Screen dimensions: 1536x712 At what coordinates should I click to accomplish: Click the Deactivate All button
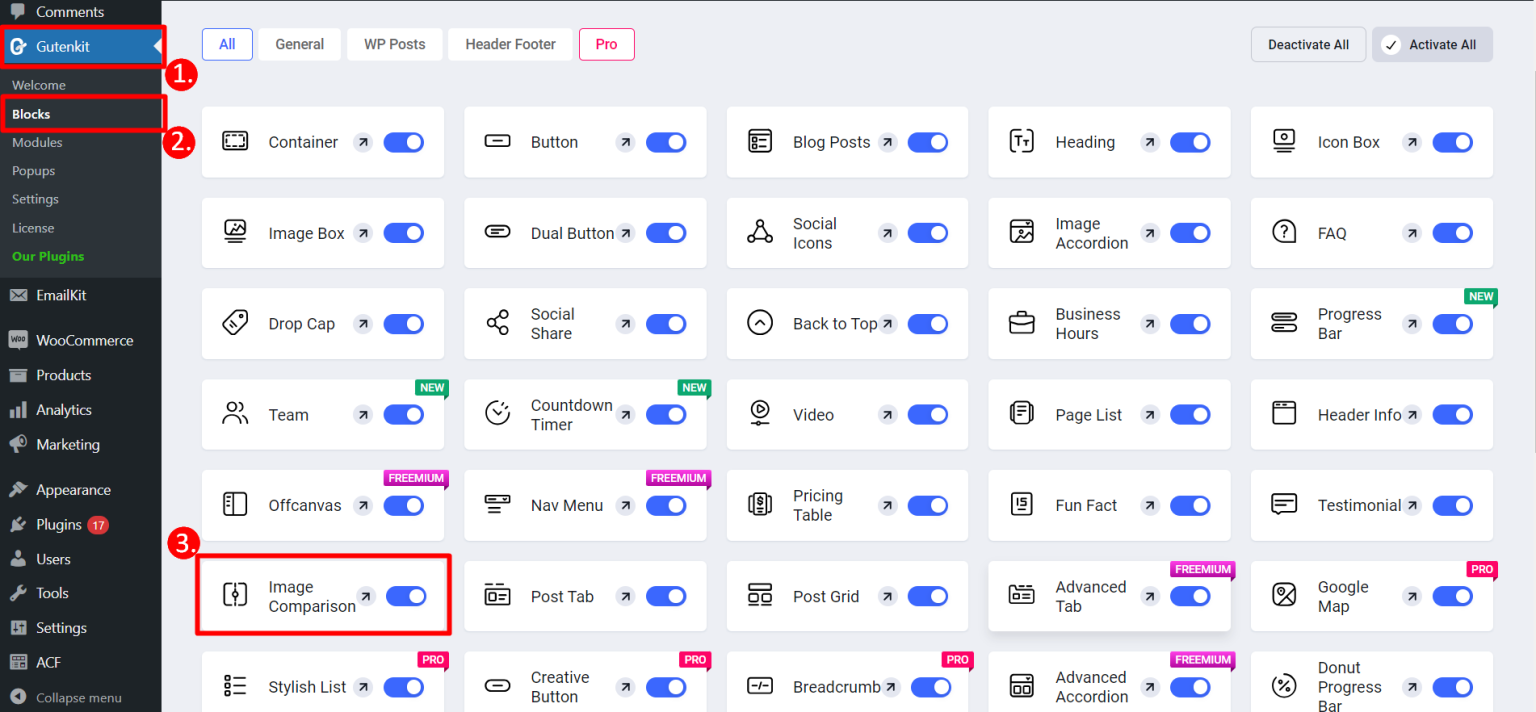[1308, 44]
